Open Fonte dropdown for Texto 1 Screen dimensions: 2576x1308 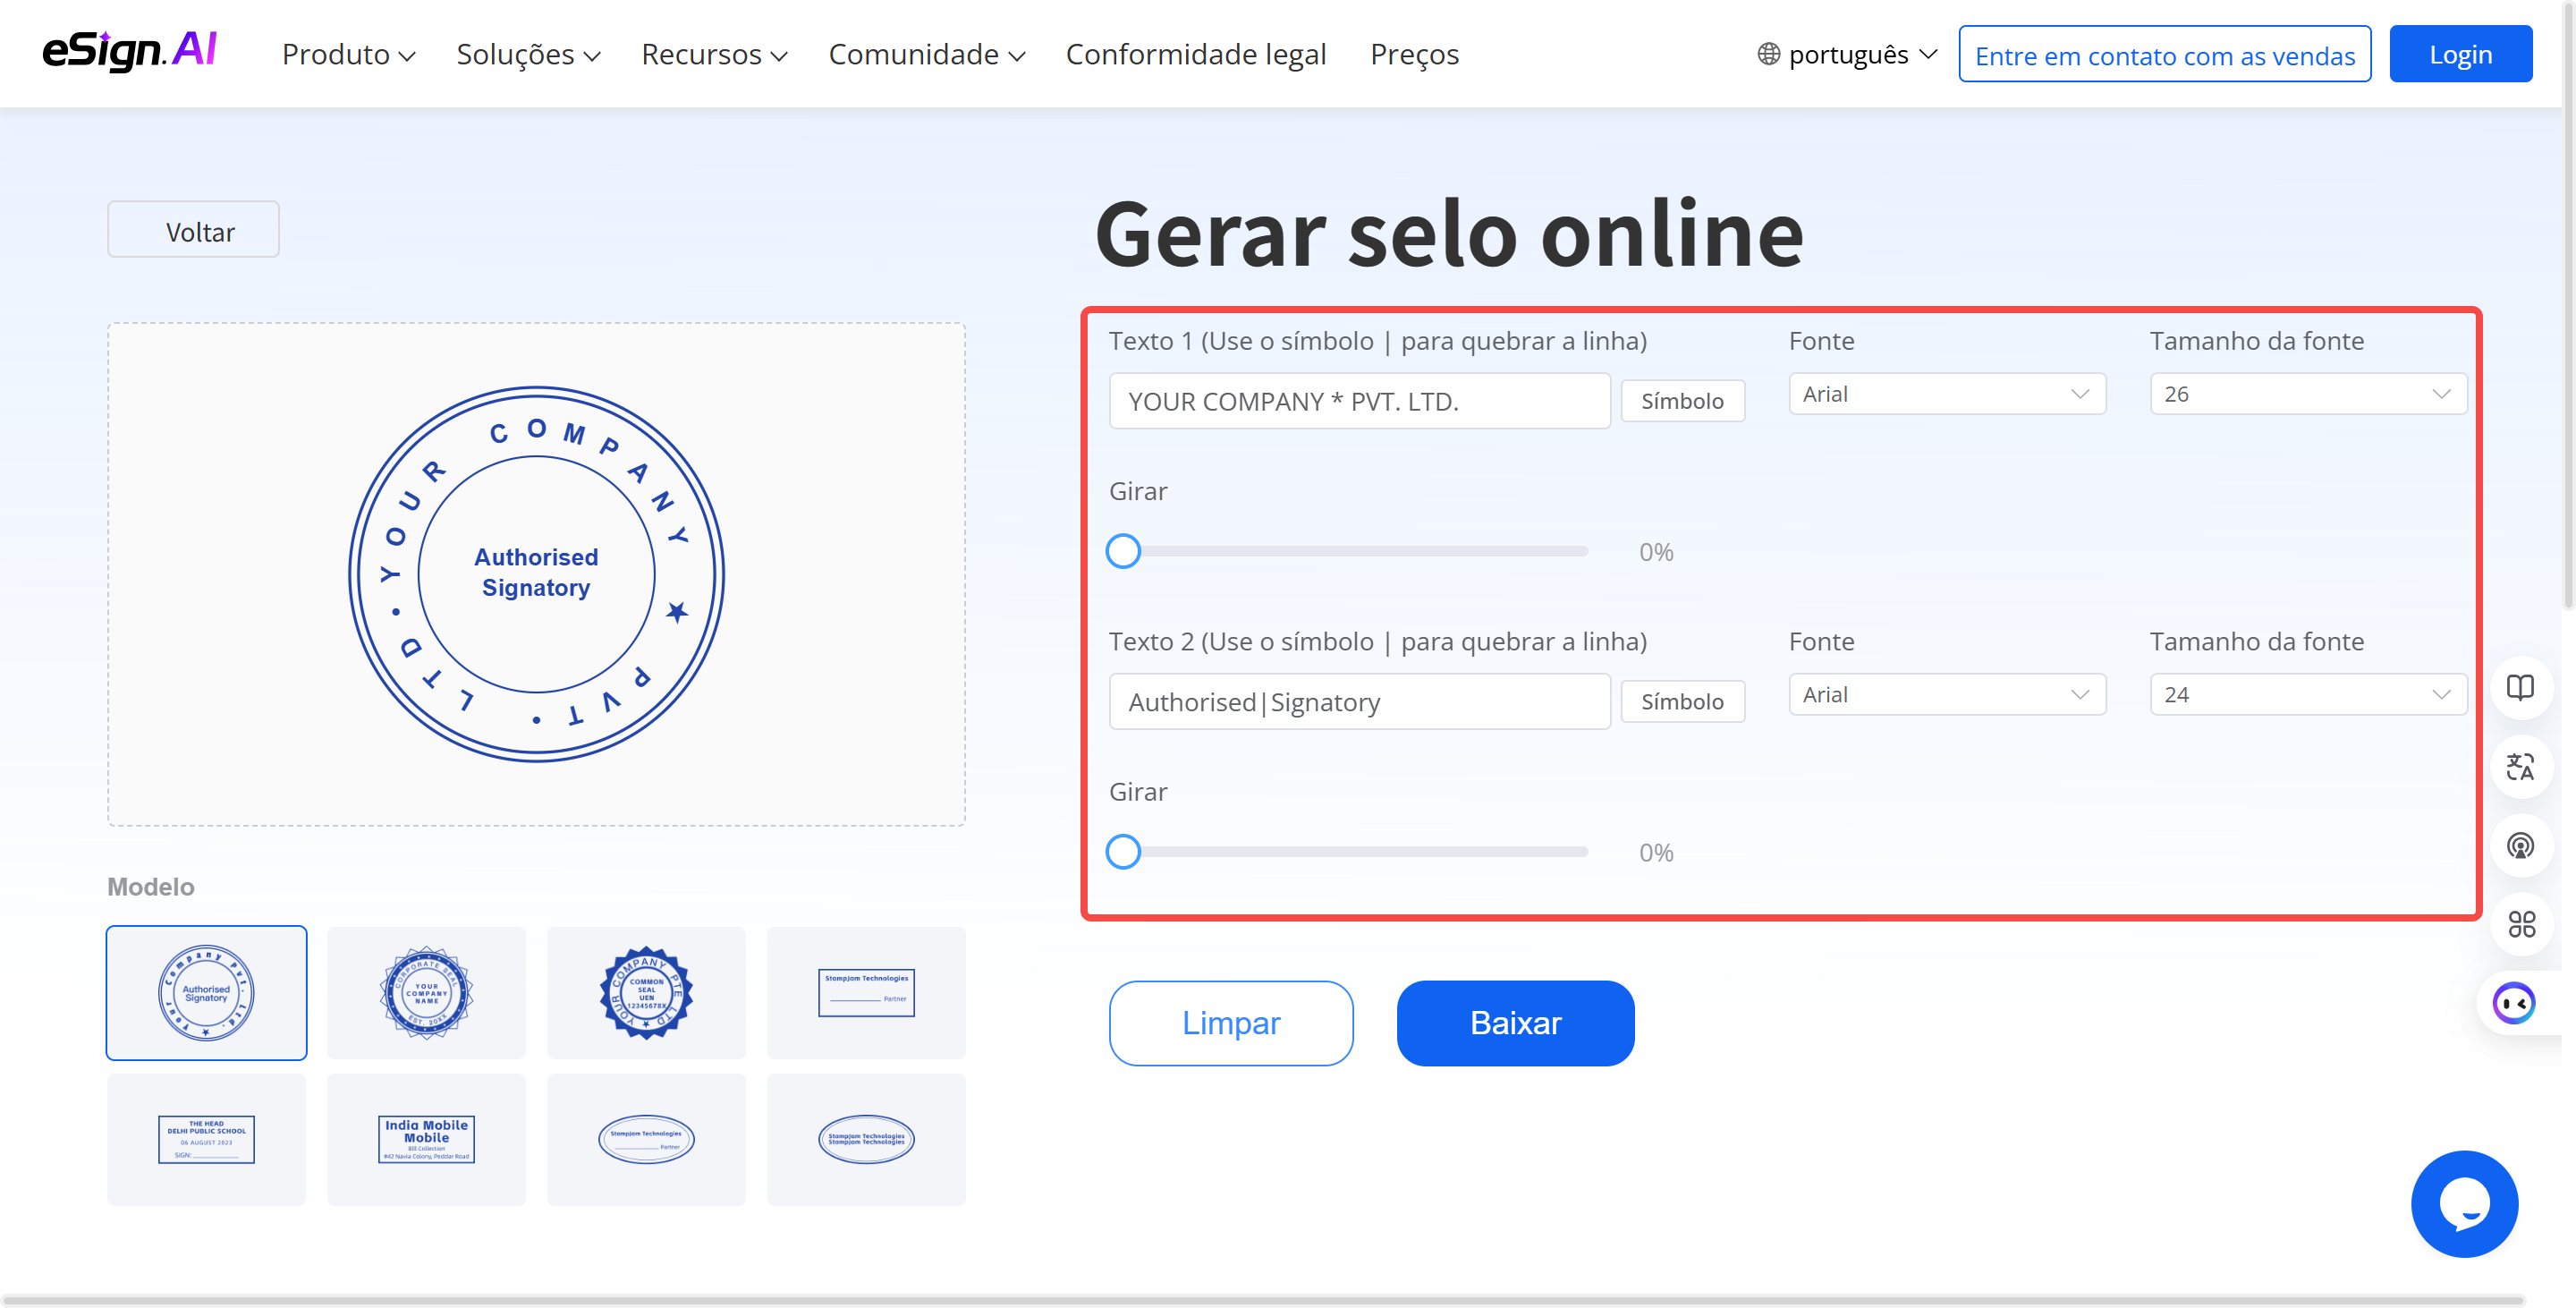coord(1947,394)
